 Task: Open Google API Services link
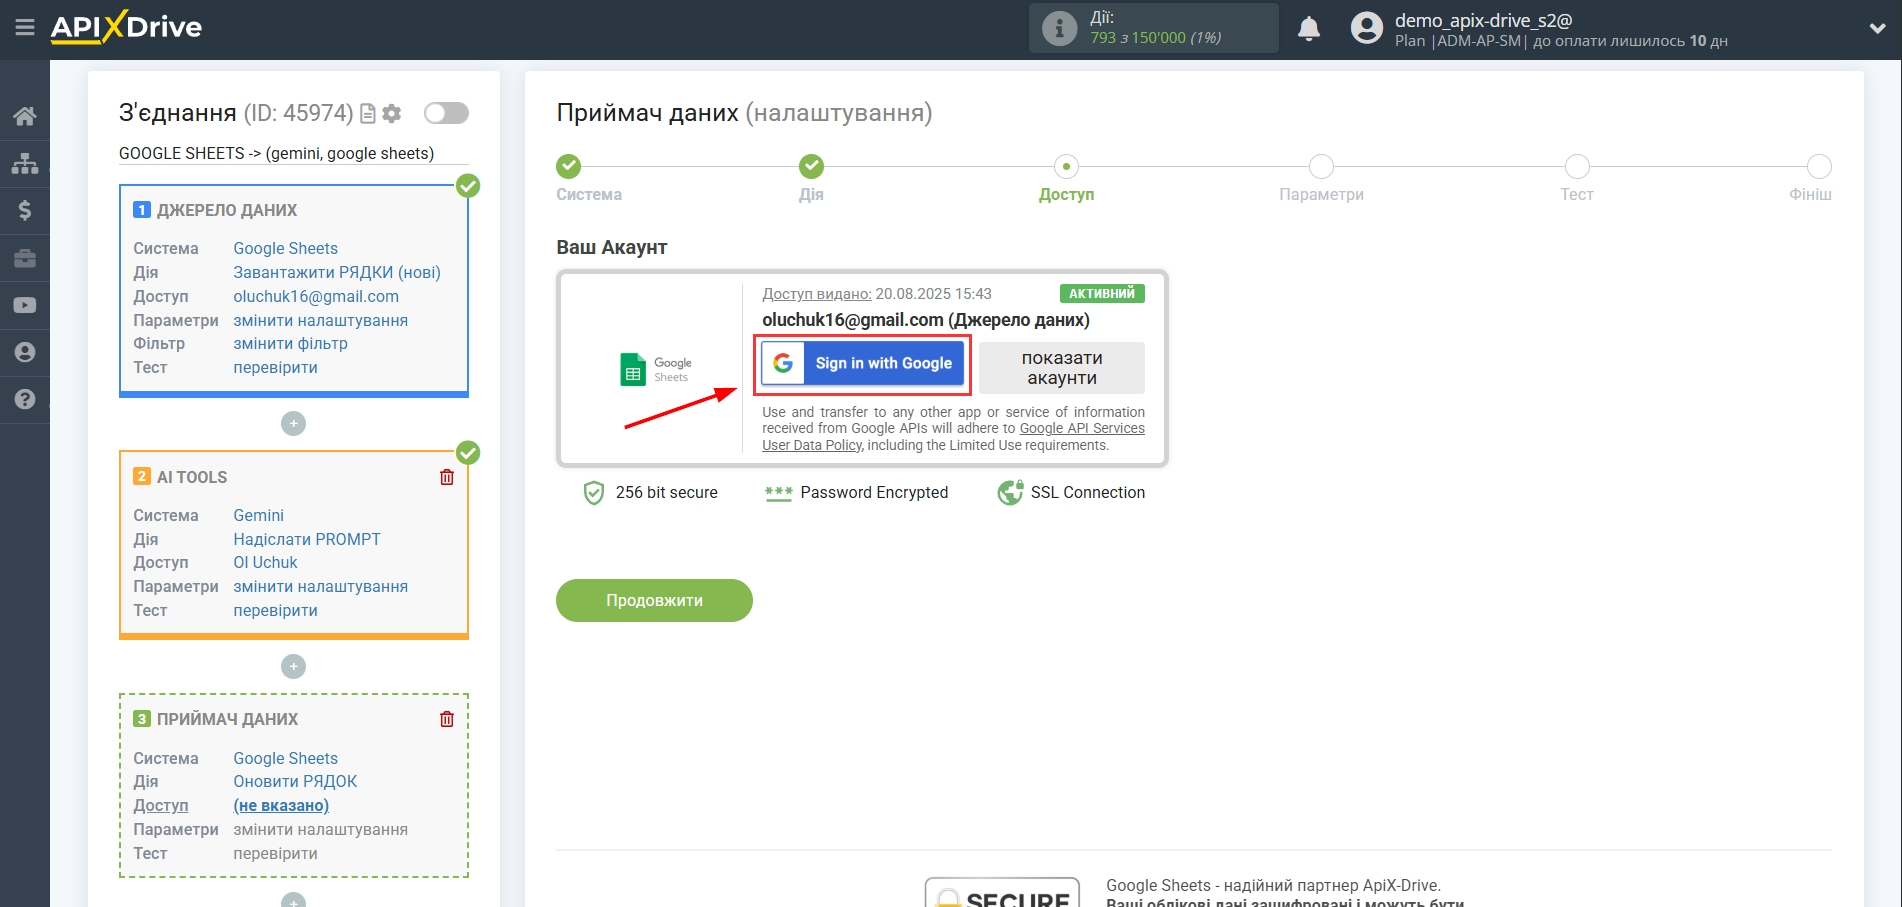(1082, 428)
